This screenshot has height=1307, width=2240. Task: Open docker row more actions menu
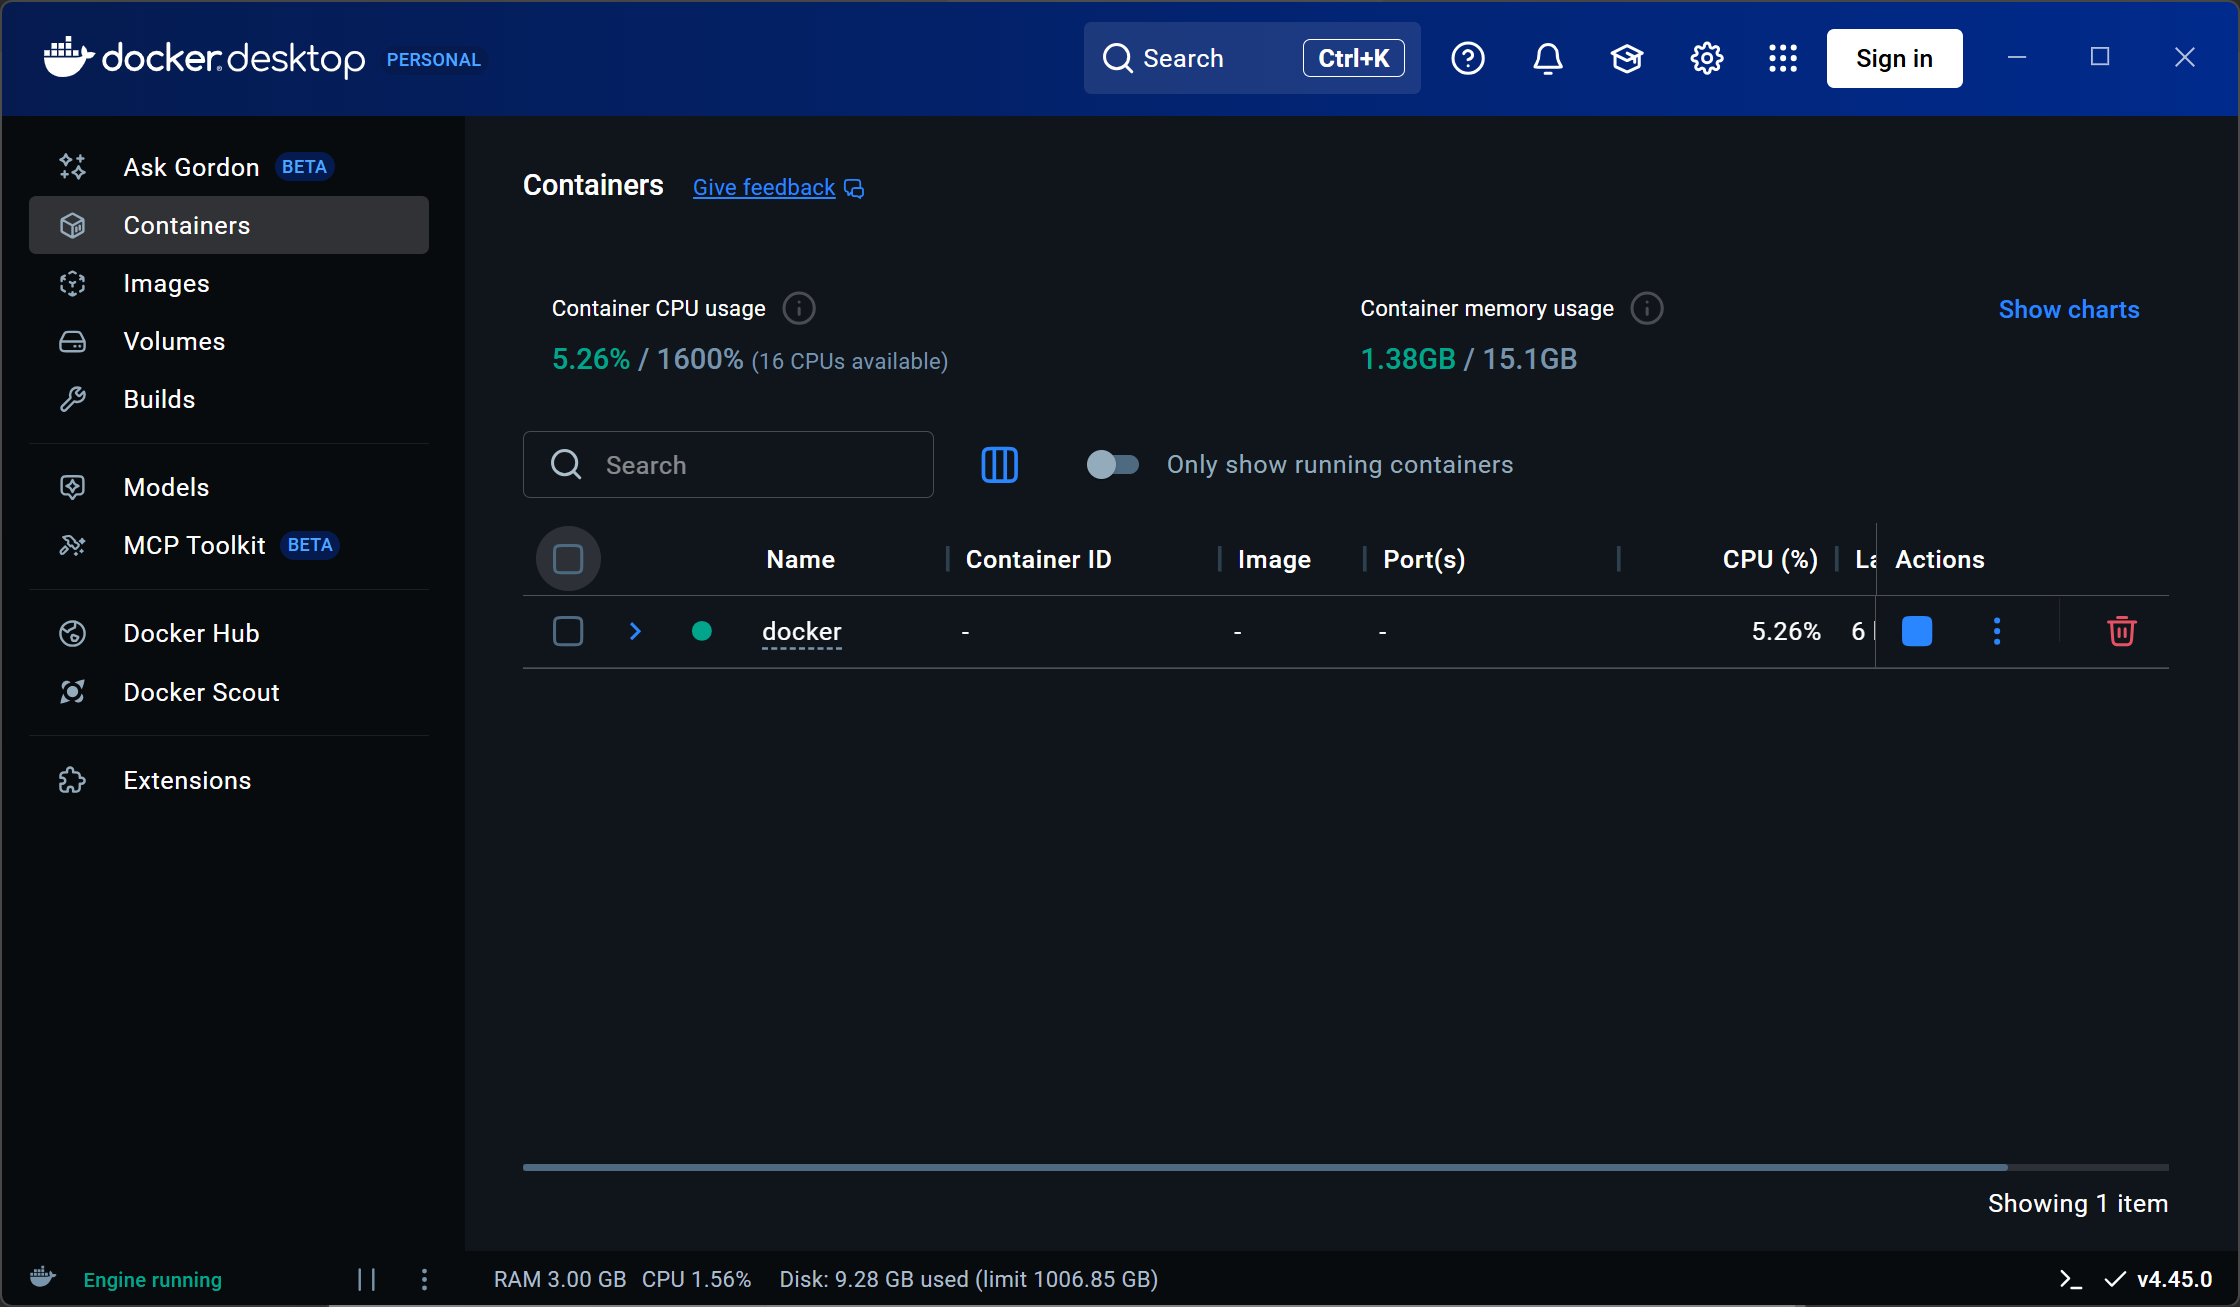pos(1996,631)
